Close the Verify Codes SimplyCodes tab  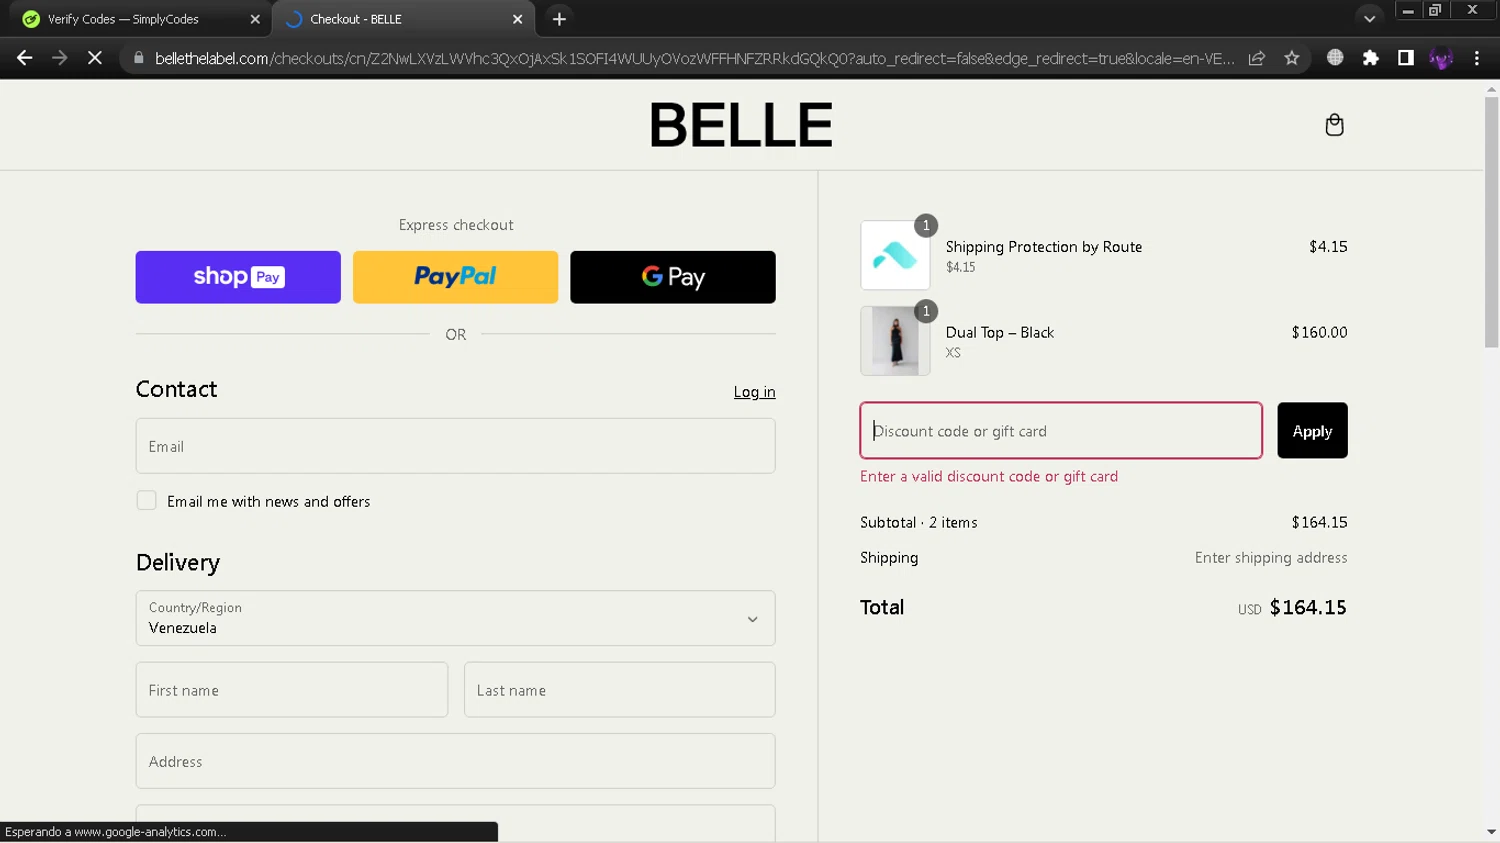click(x=255, y=19)
